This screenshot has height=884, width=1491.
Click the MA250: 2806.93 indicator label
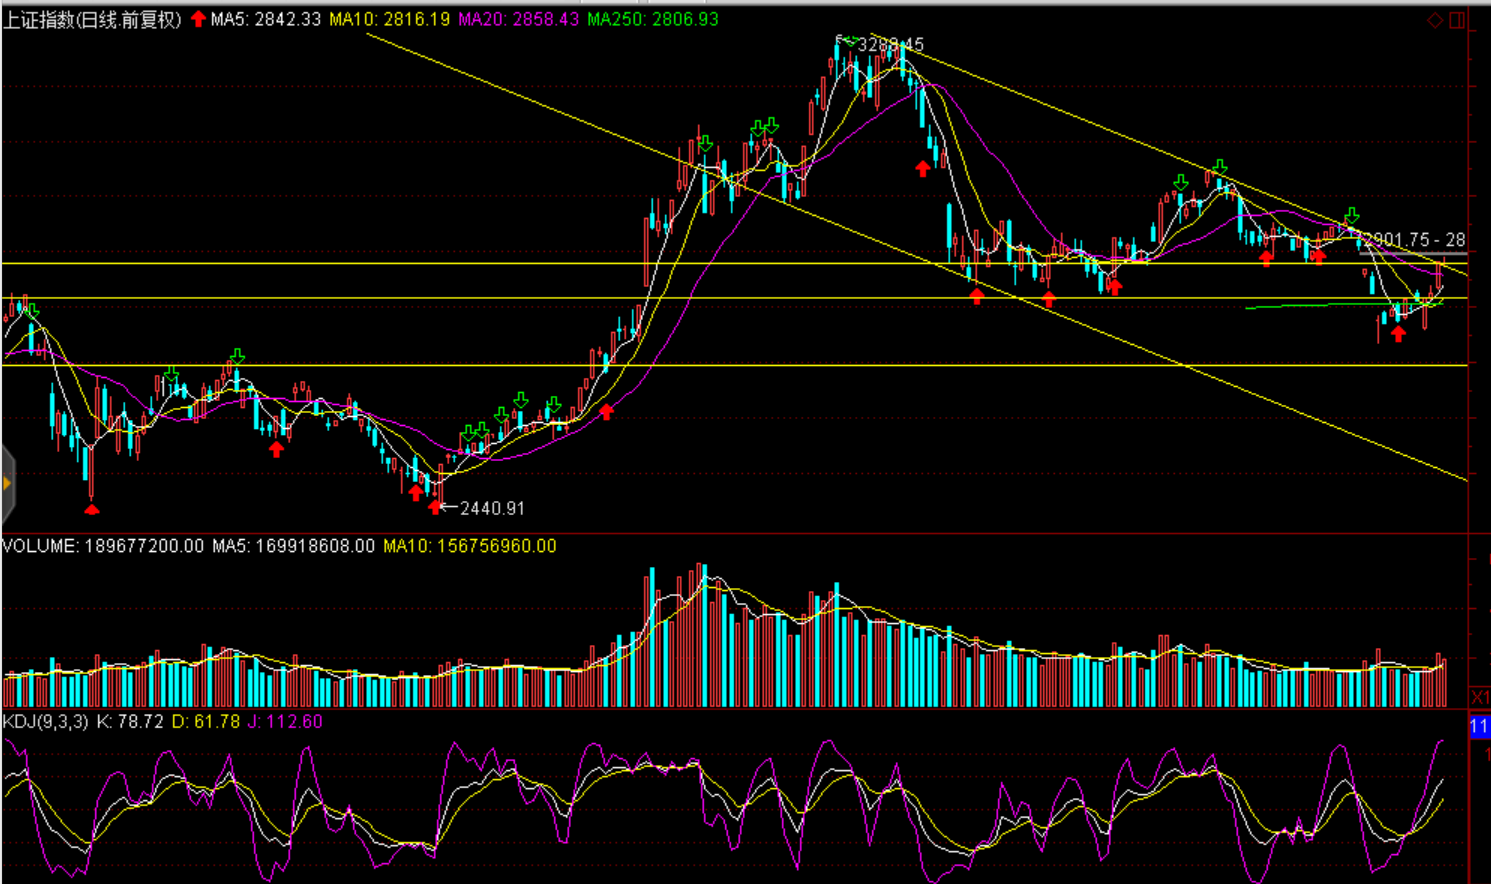[x=652, y=19]
